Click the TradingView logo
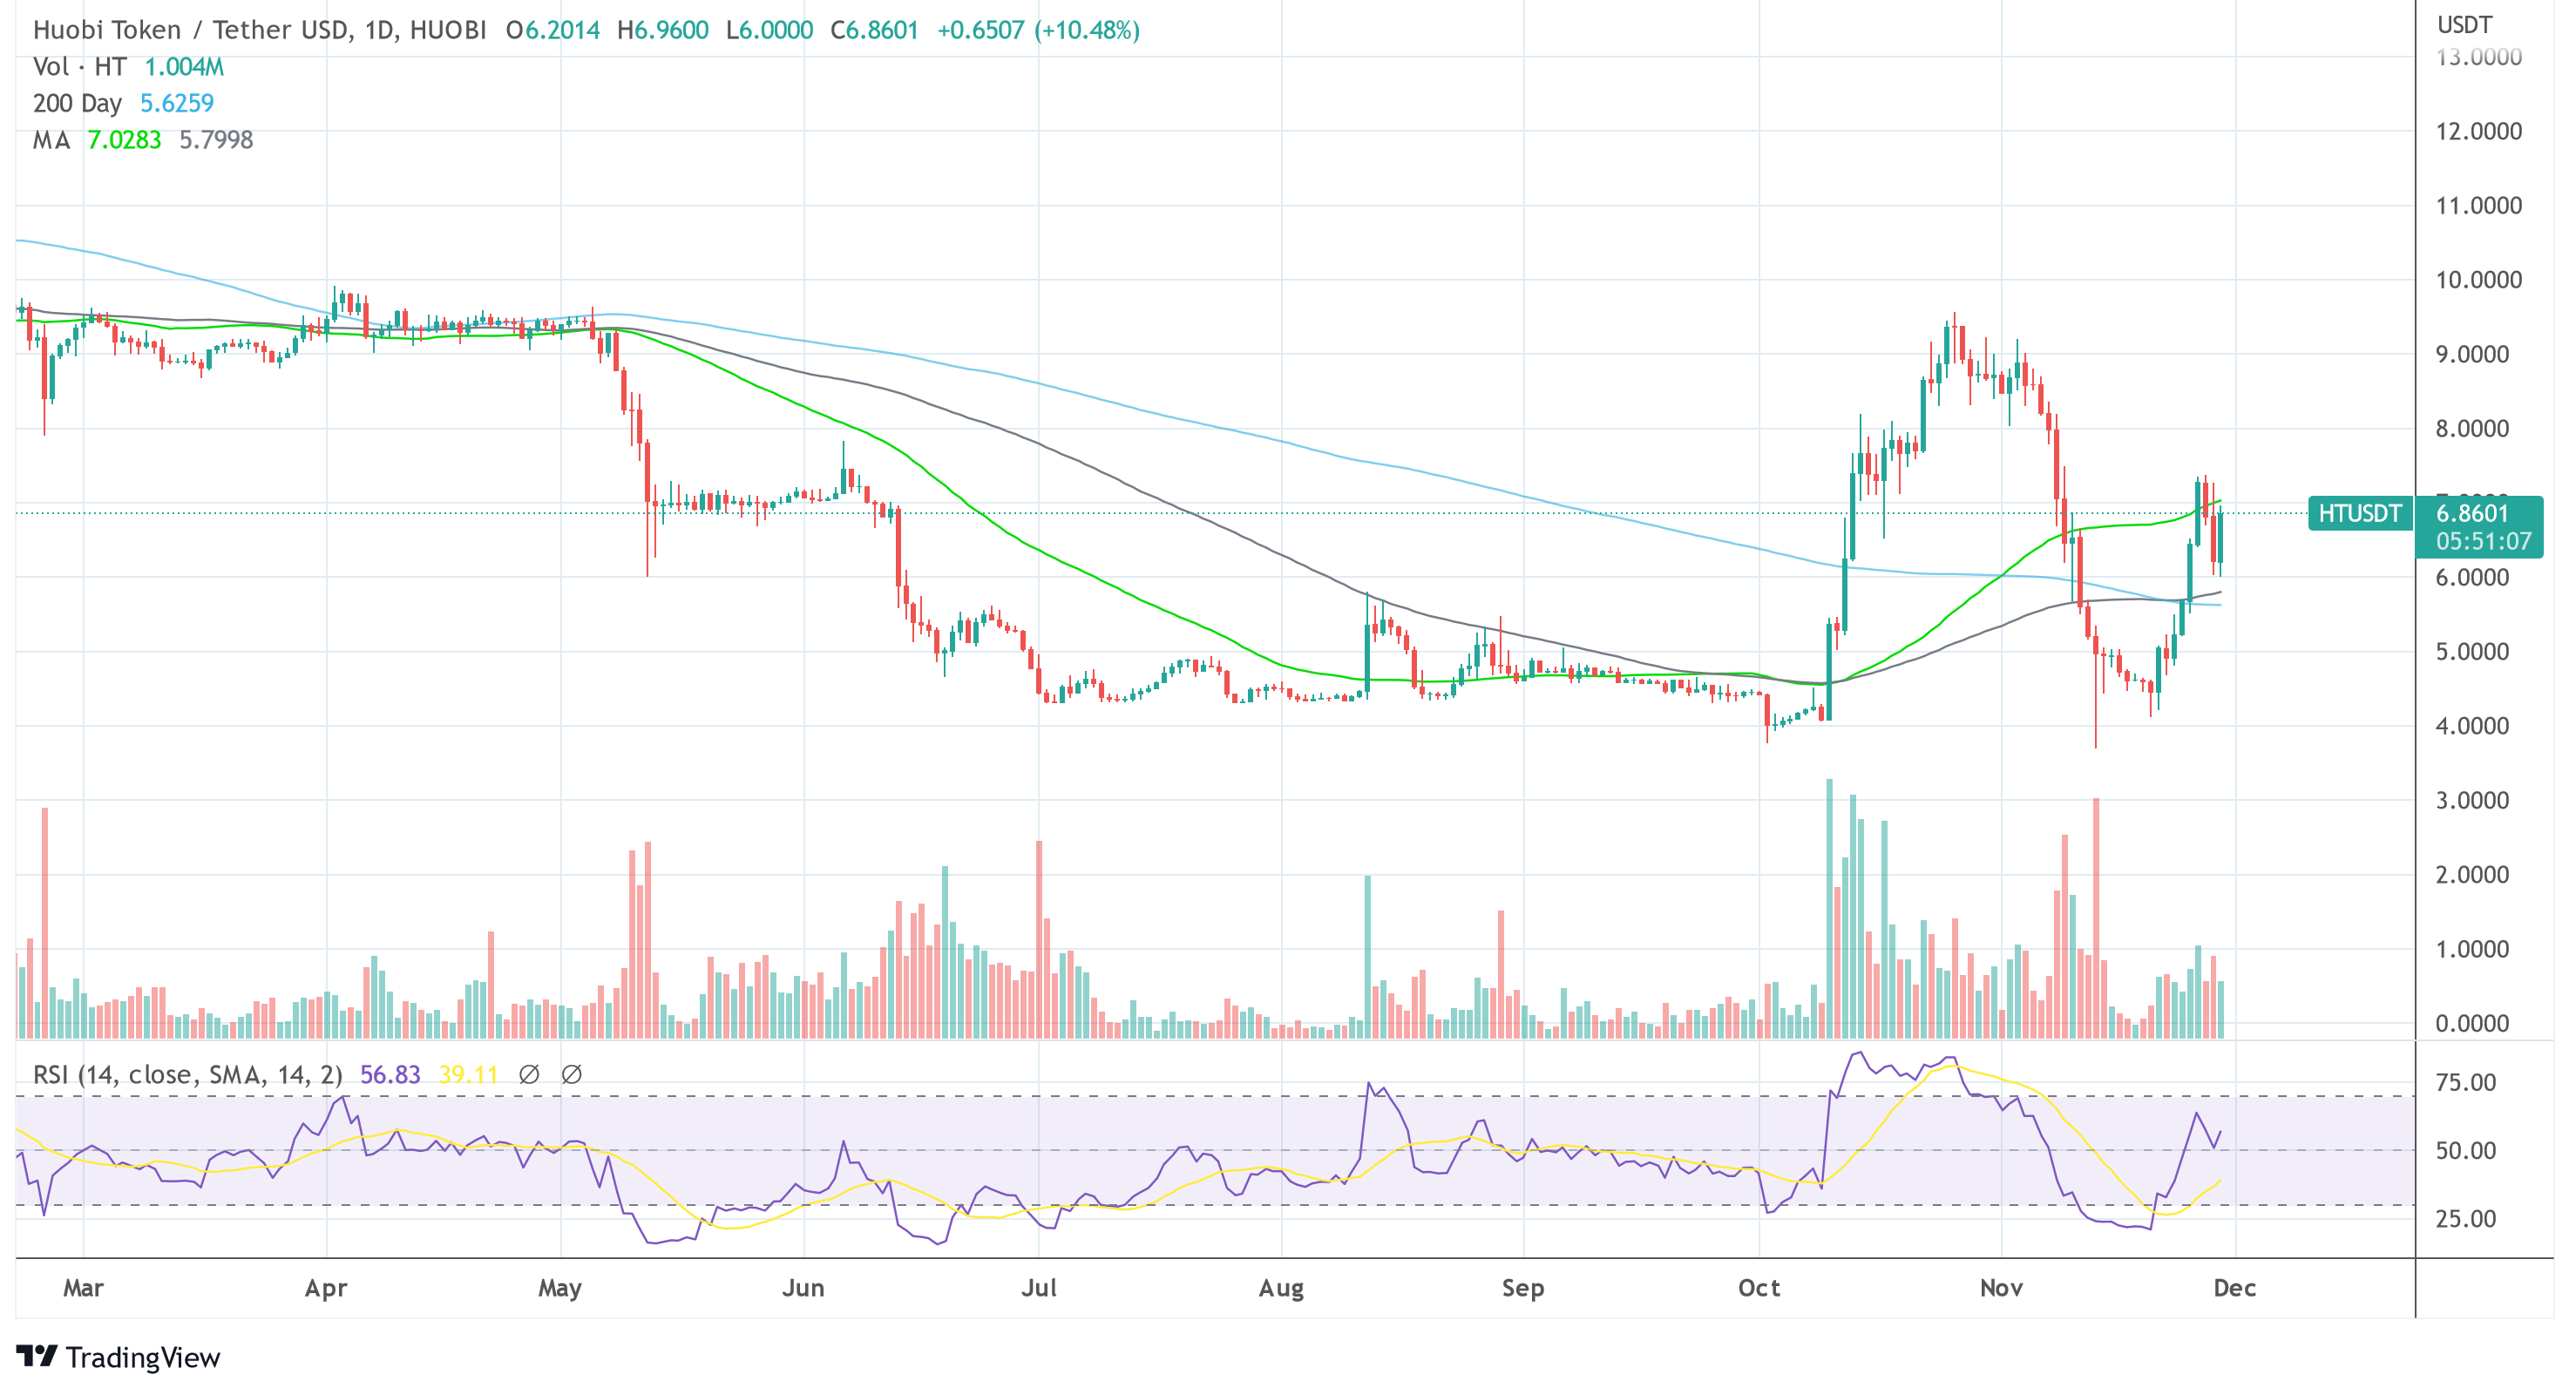Screen dimensions: 2576x1395 pyautogui.click(x=118, y=1357)
